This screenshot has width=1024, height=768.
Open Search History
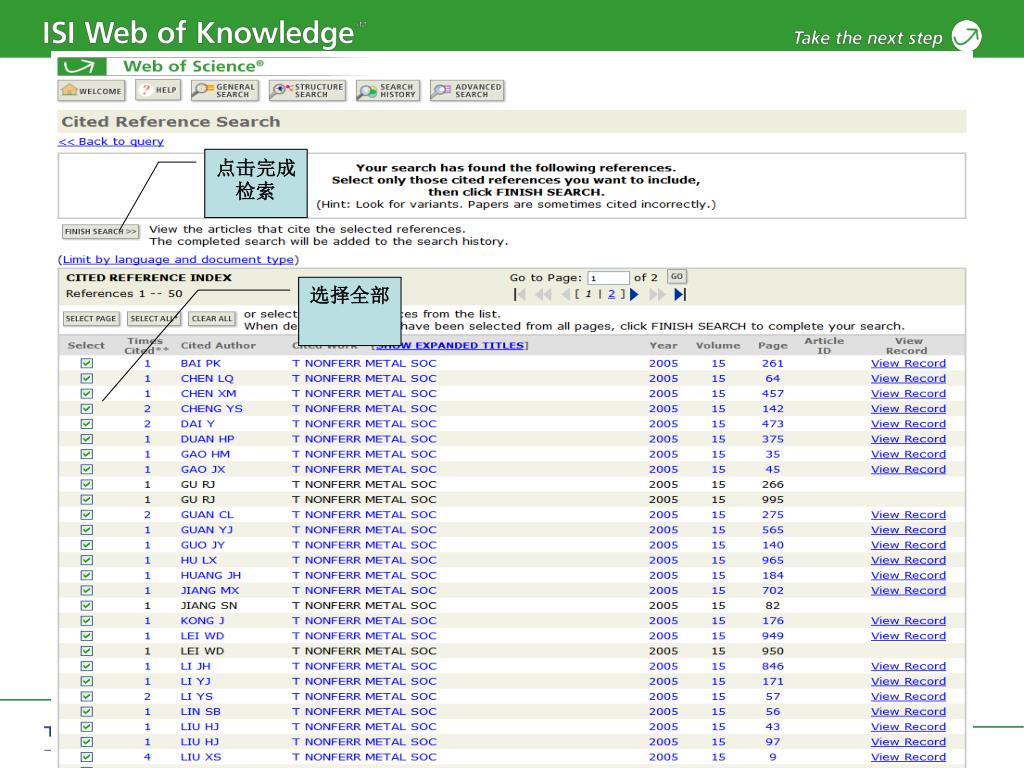(388, 91)
